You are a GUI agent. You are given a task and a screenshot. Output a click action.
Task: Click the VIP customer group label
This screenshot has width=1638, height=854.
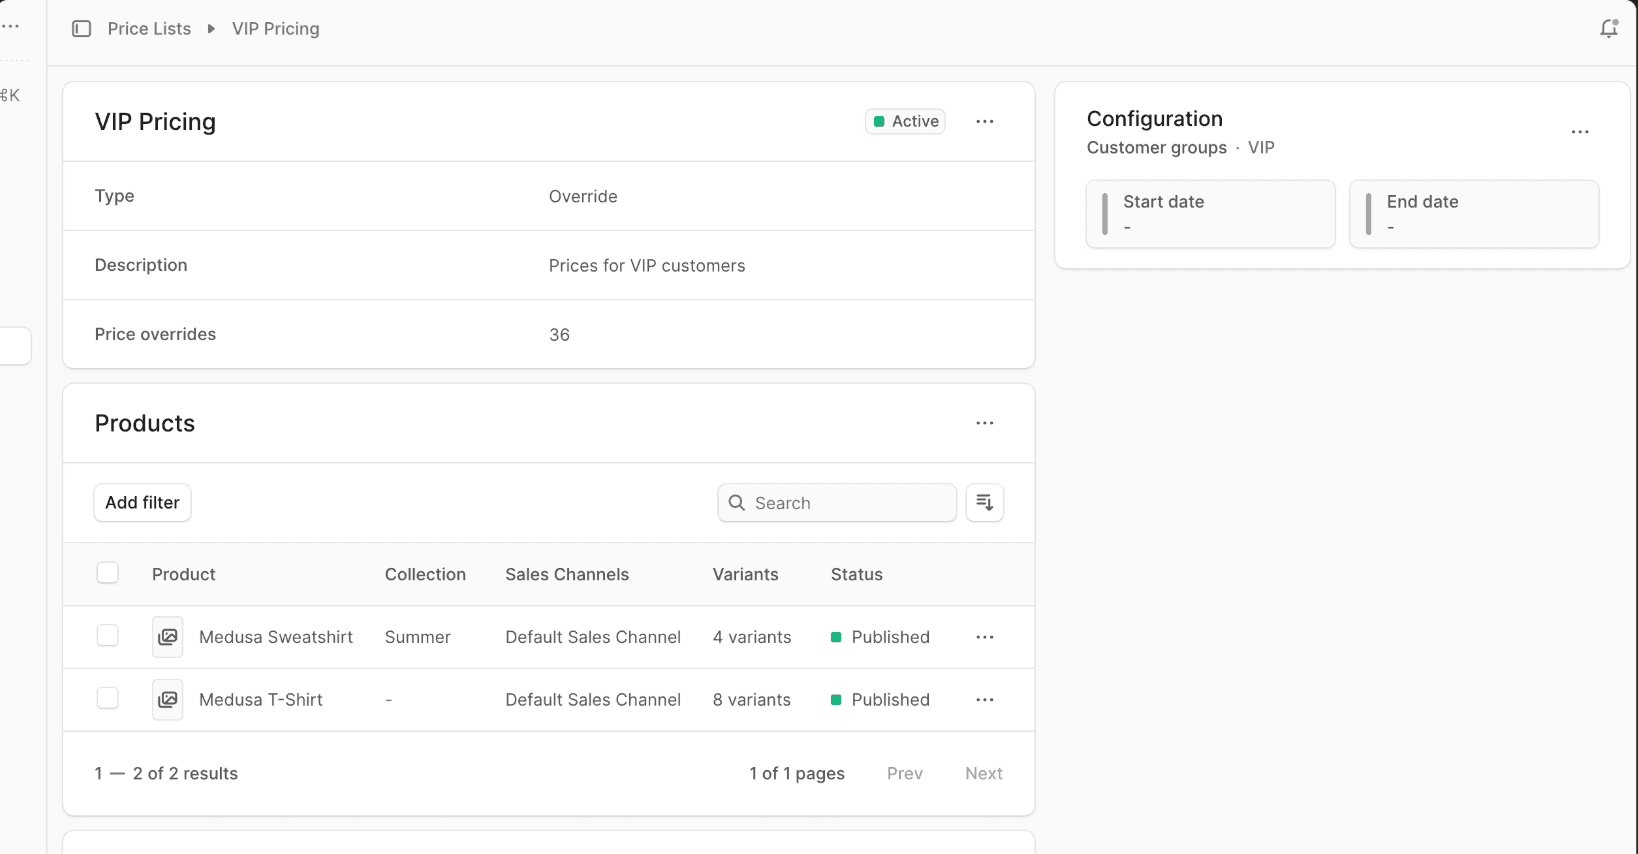point(1261,148)
